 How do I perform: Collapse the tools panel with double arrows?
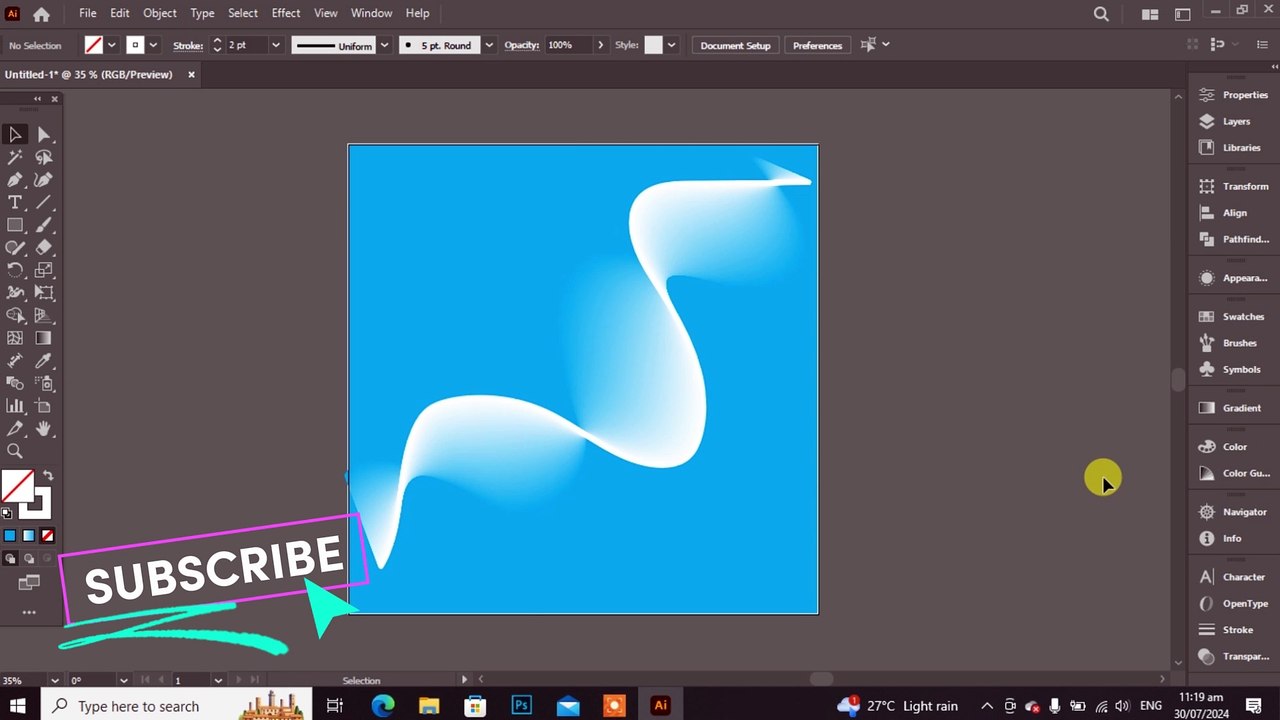[37, 99]
